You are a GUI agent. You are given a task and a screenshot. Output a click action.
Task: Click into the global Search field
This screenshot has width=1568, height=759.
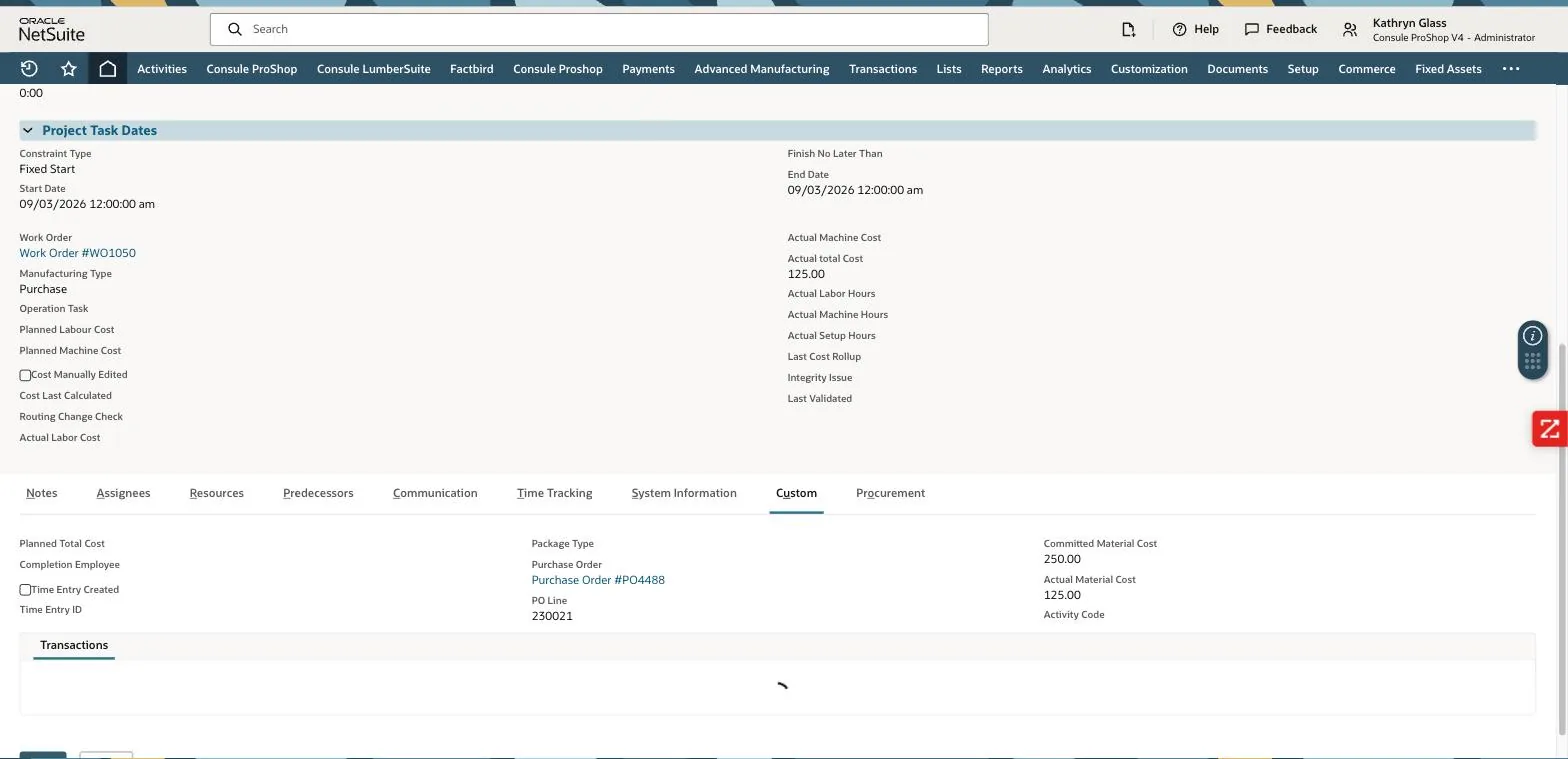click(x=599, y=29)
